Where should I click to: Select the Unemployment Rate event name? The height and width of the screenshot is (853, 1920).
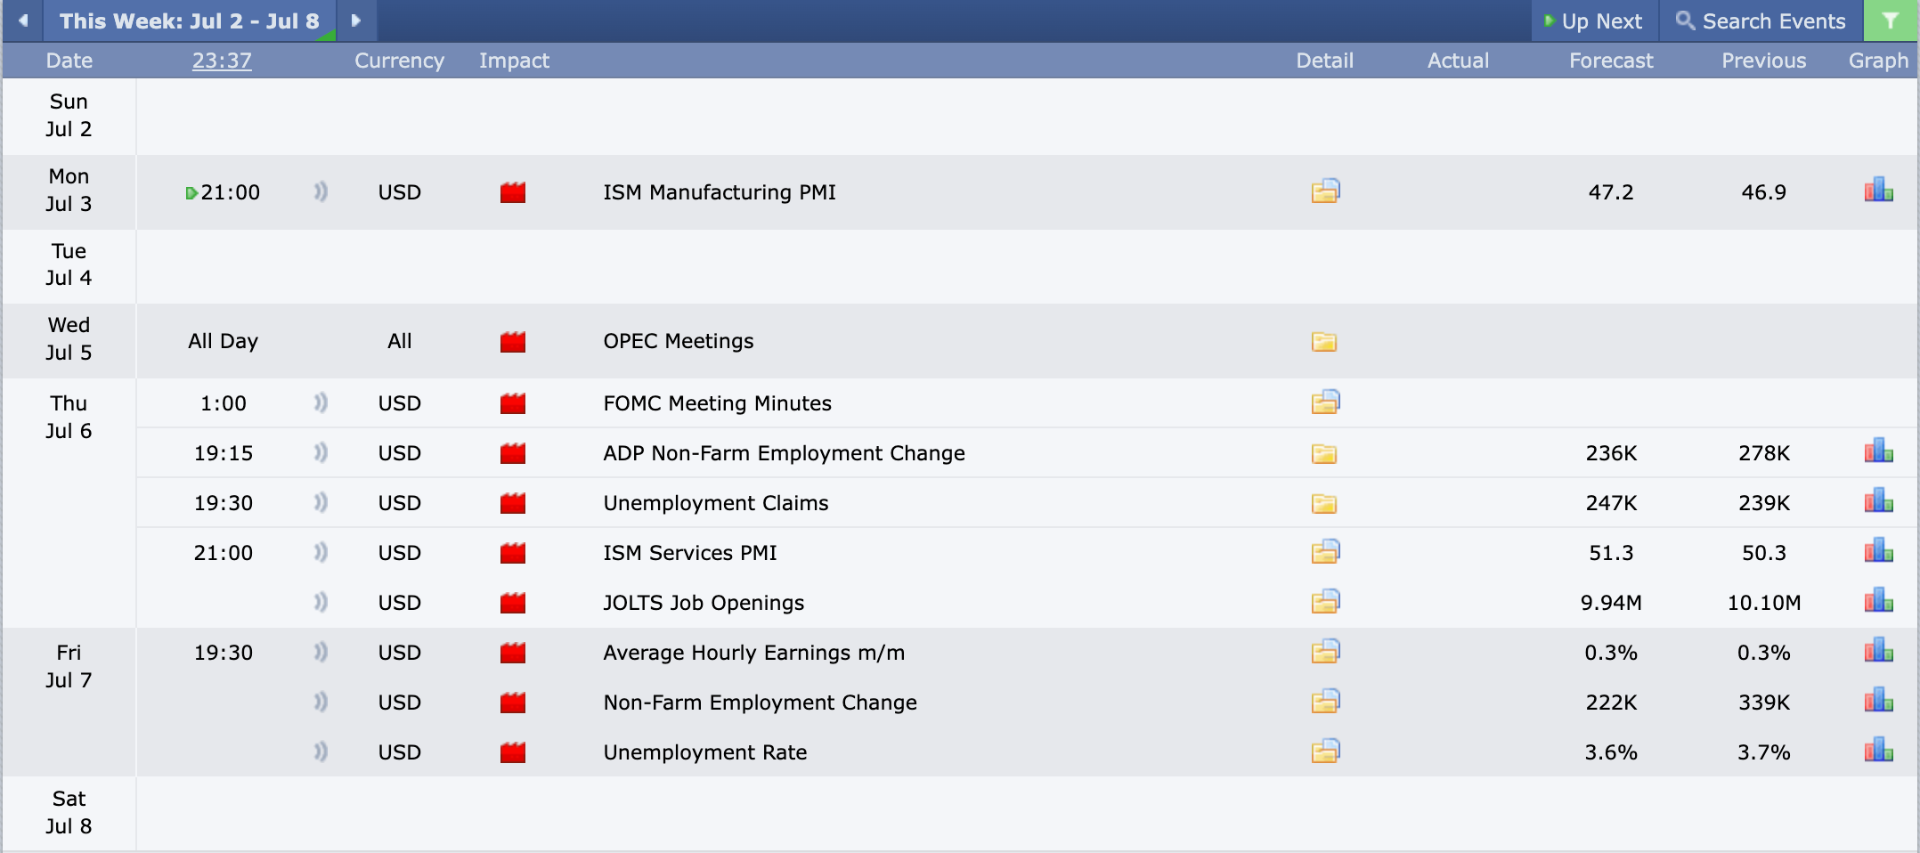705,753
